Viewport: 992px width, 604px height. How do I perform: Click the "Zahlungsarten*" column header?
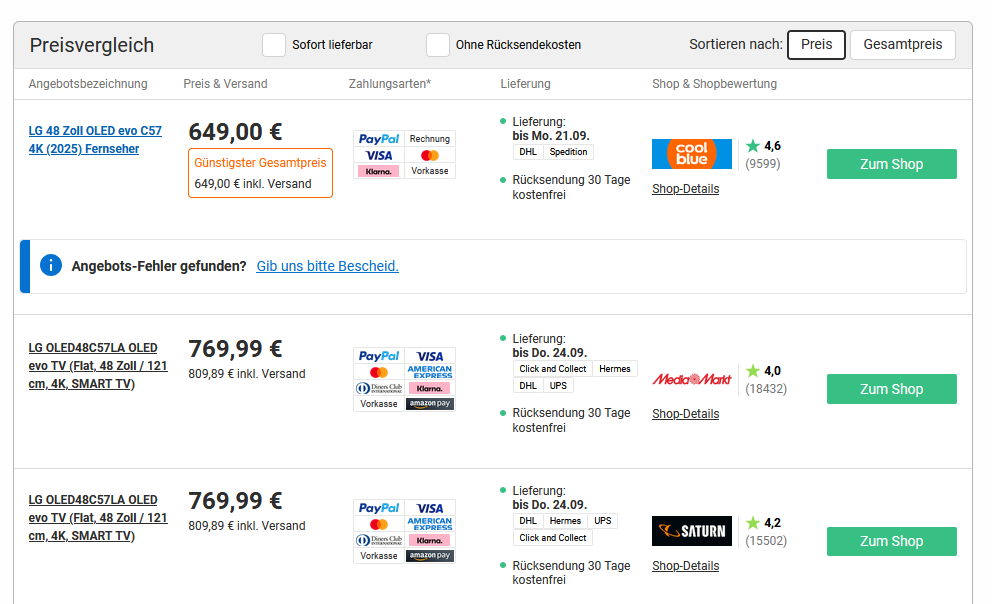390,83
